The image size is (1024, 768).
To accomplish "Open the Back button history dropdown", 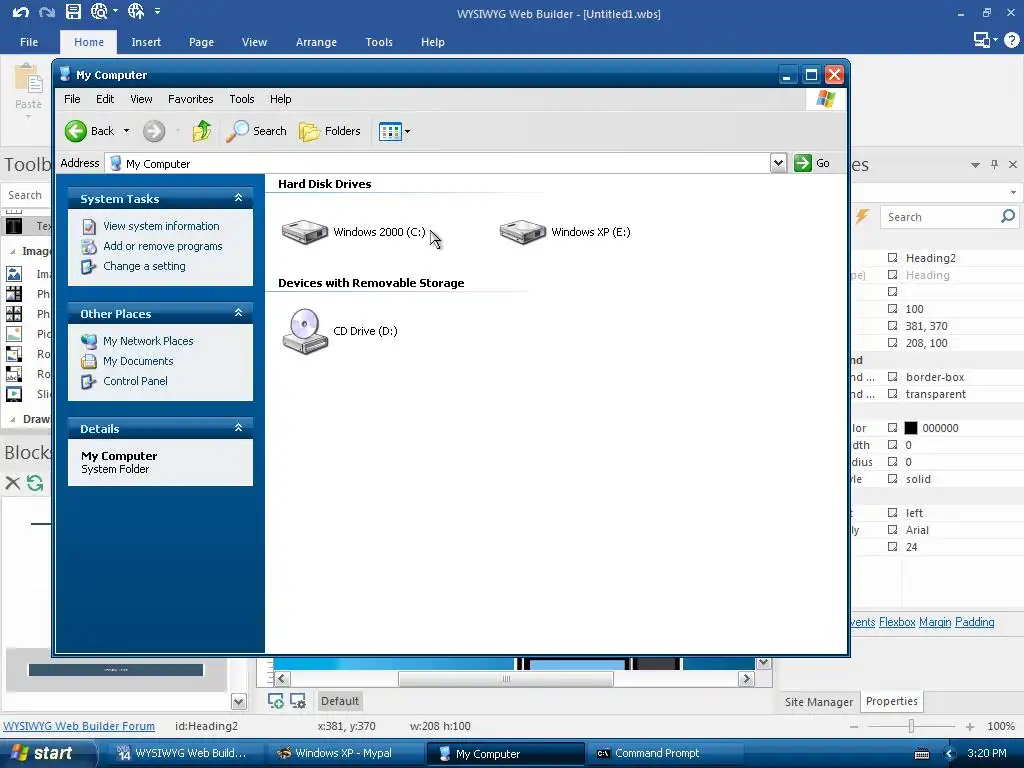I will tap(126, 131).
